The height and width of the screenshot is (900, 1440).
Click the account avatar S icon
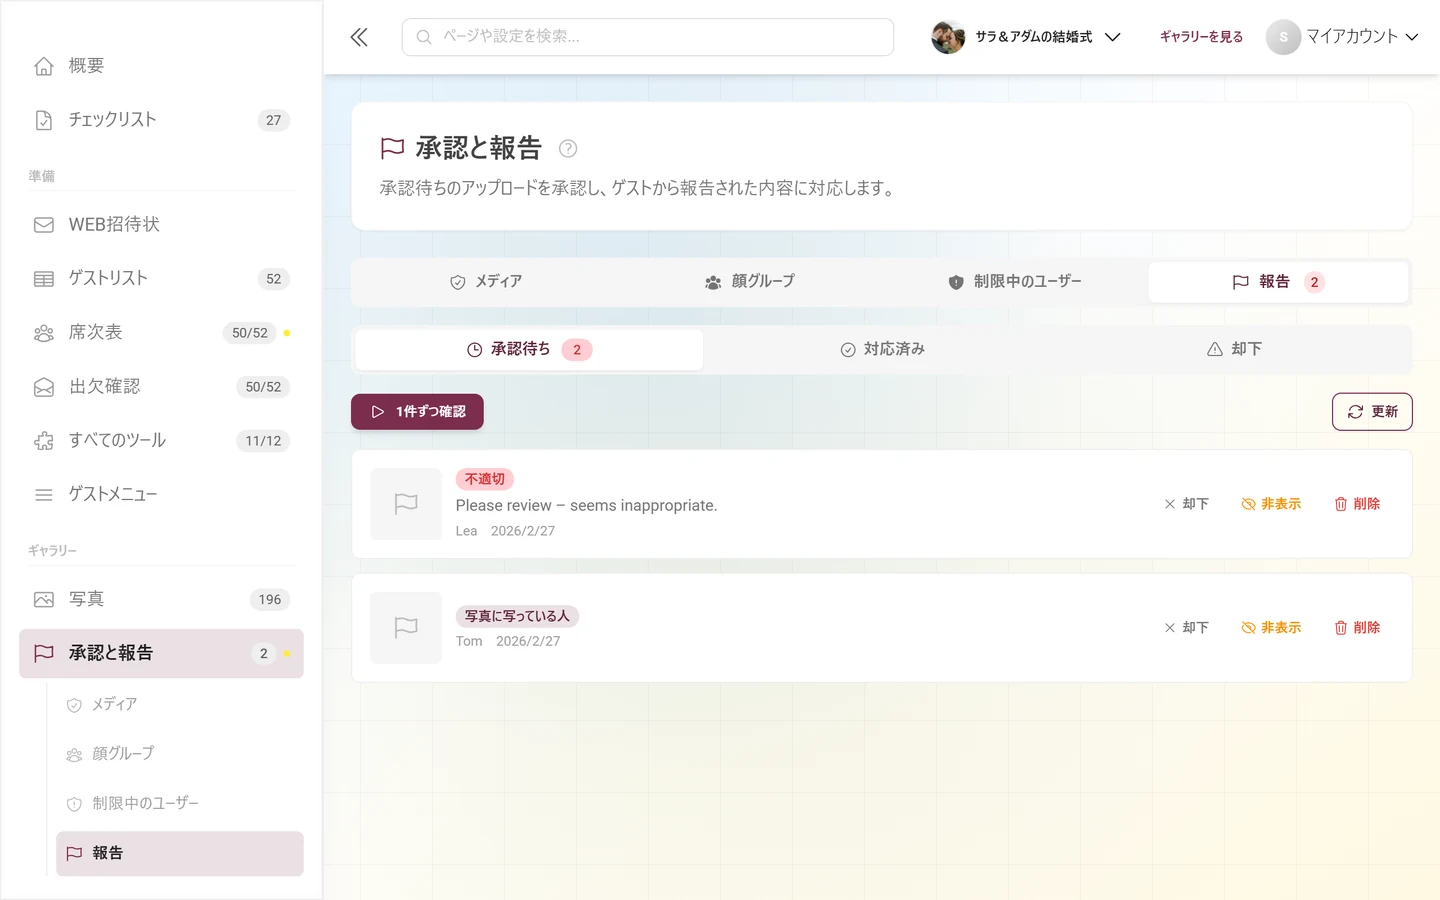pos(1283,37)
